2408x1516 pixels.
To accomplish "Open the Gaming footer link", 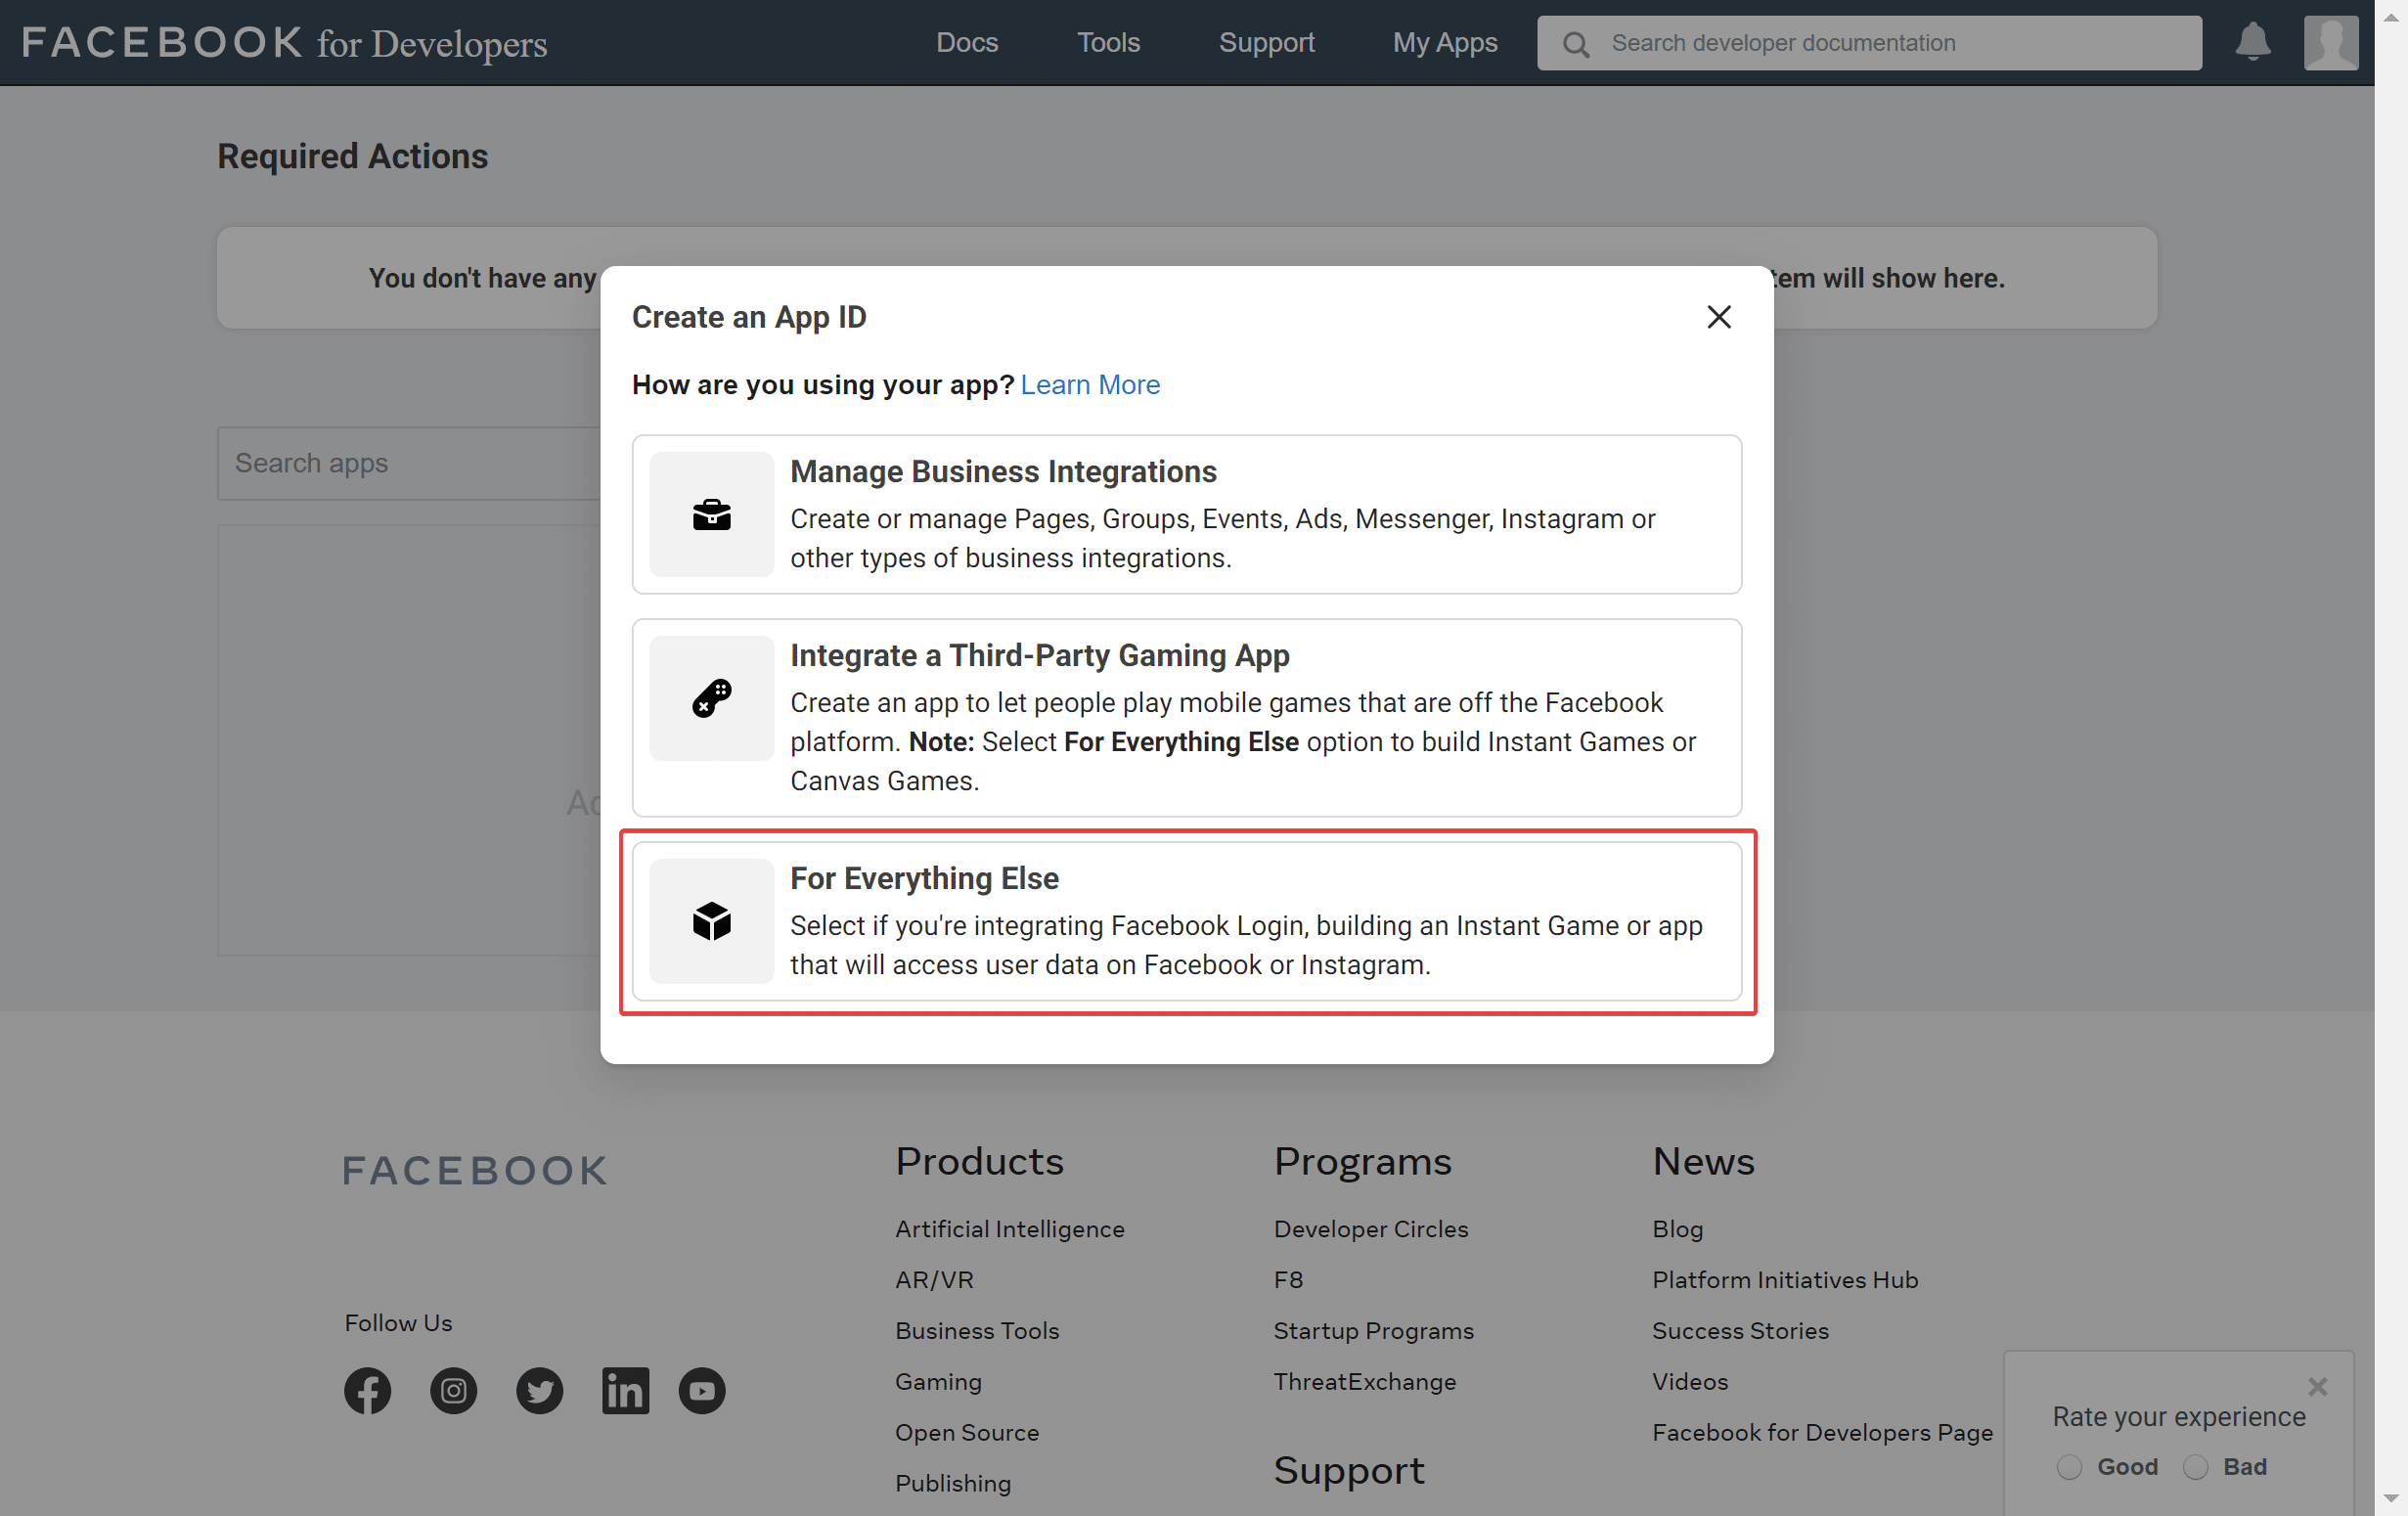I will 937,1381.
